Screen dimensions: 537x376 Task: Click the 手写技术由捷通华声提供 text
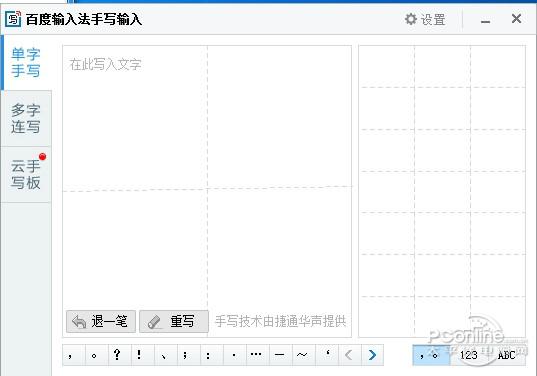[x=280, y=321]
